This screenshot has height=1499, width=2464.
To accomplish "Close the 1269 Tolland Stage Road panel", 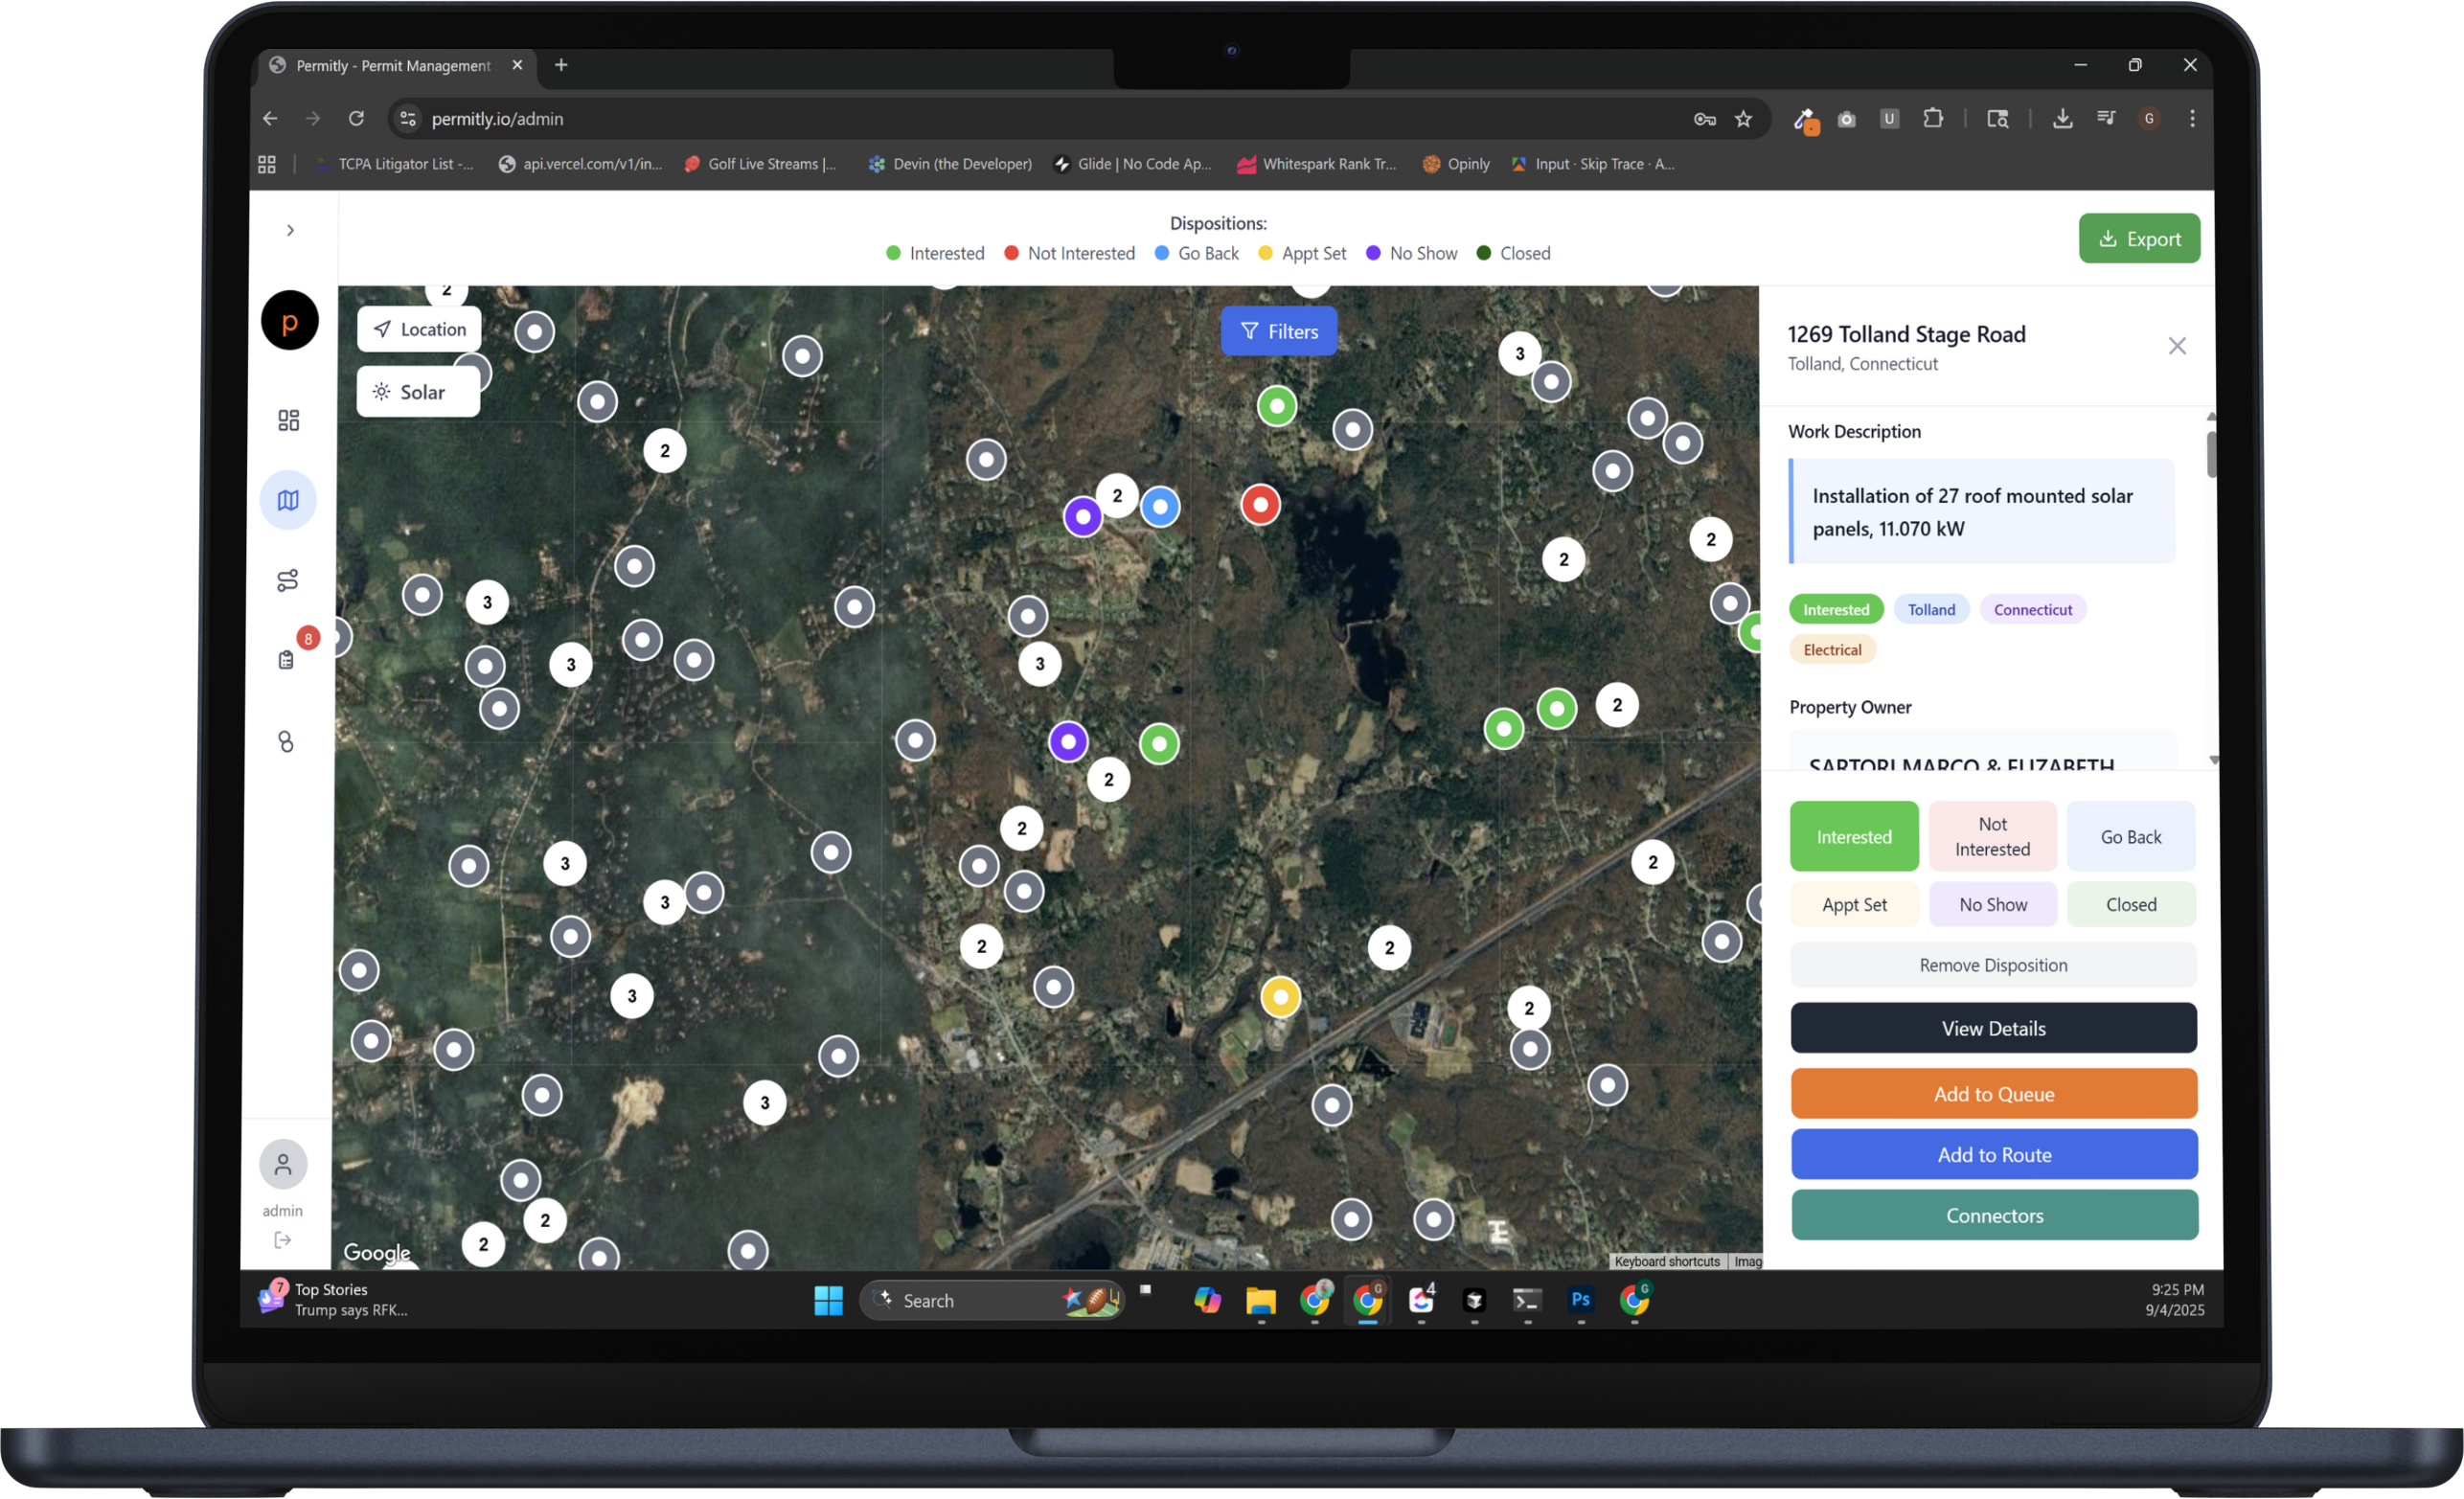I will point(2177,346).
